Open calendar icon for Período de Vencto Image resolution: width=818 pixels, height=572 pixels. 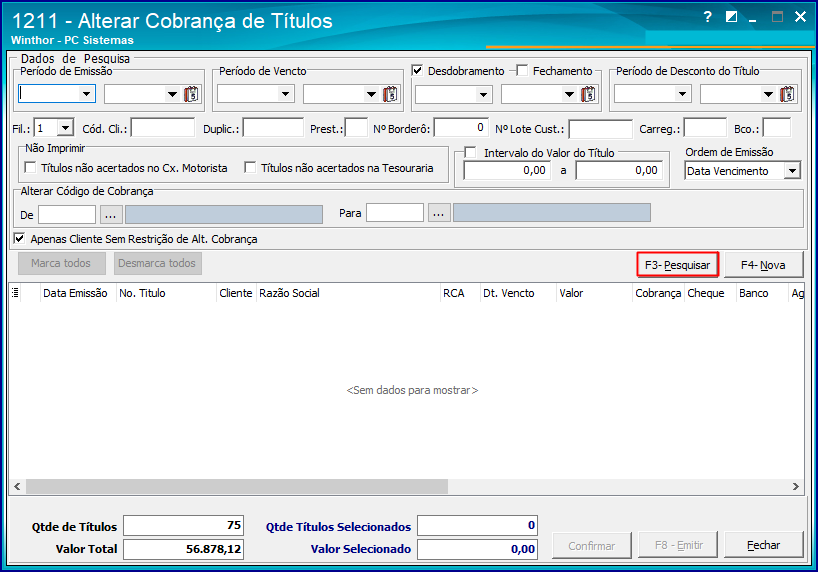tap(390, 94)
